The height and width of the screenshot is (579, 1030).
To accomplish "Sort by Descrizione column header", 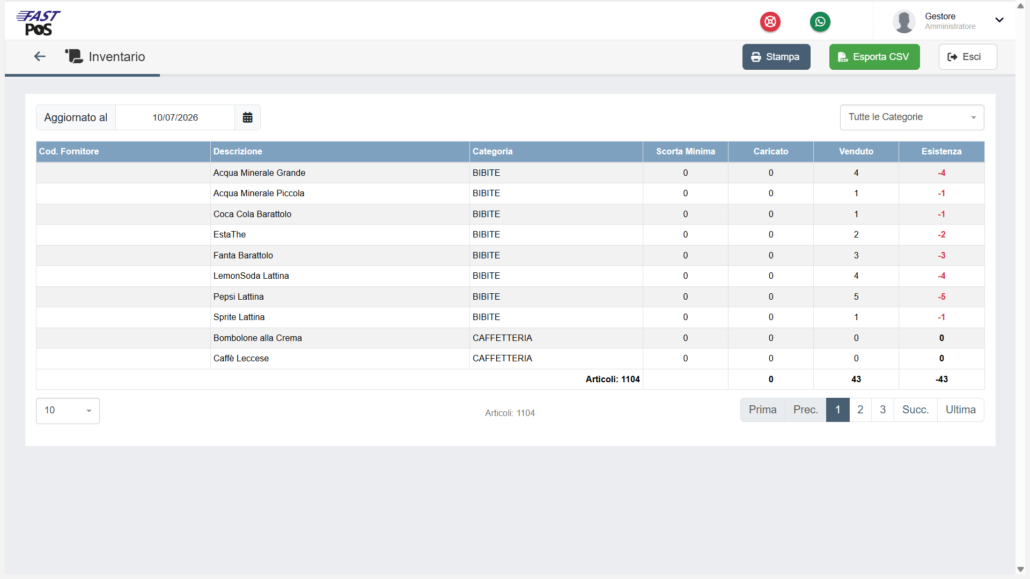I will click(x=340, y=151).
